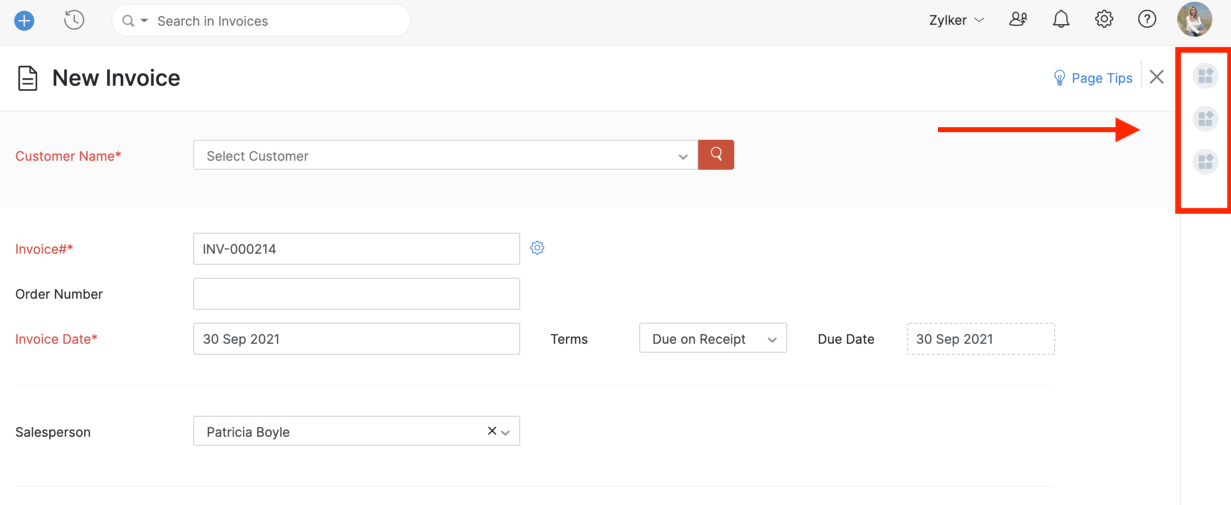Click the Order Number input field
This screenshot has width=1231, height=505.
coord(356,294)
